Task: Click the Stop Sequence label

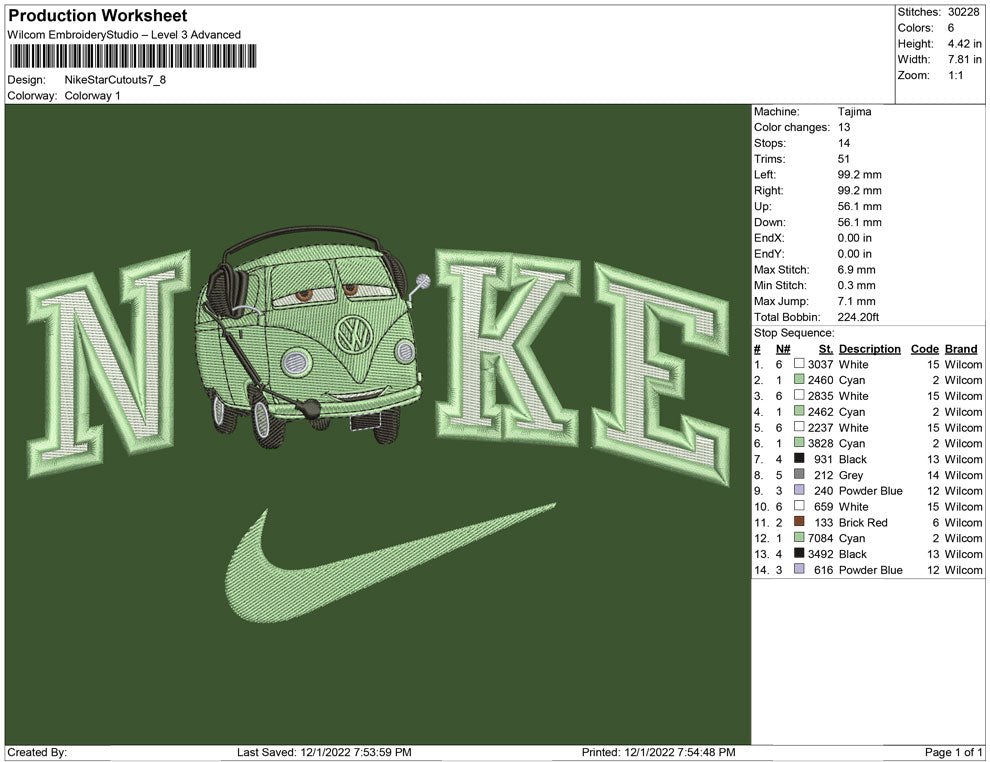Action: (794, 333)
